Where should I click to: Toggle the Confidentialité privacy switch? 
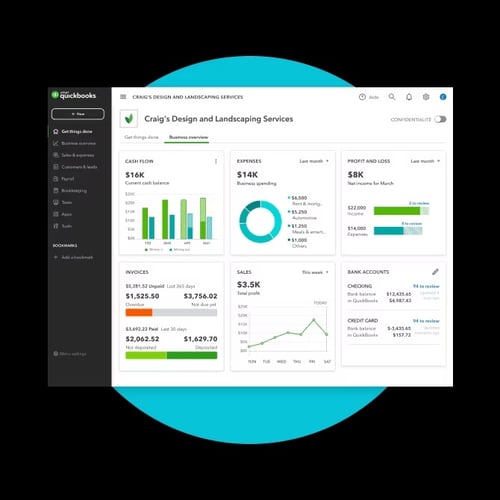tap(440, 119)
